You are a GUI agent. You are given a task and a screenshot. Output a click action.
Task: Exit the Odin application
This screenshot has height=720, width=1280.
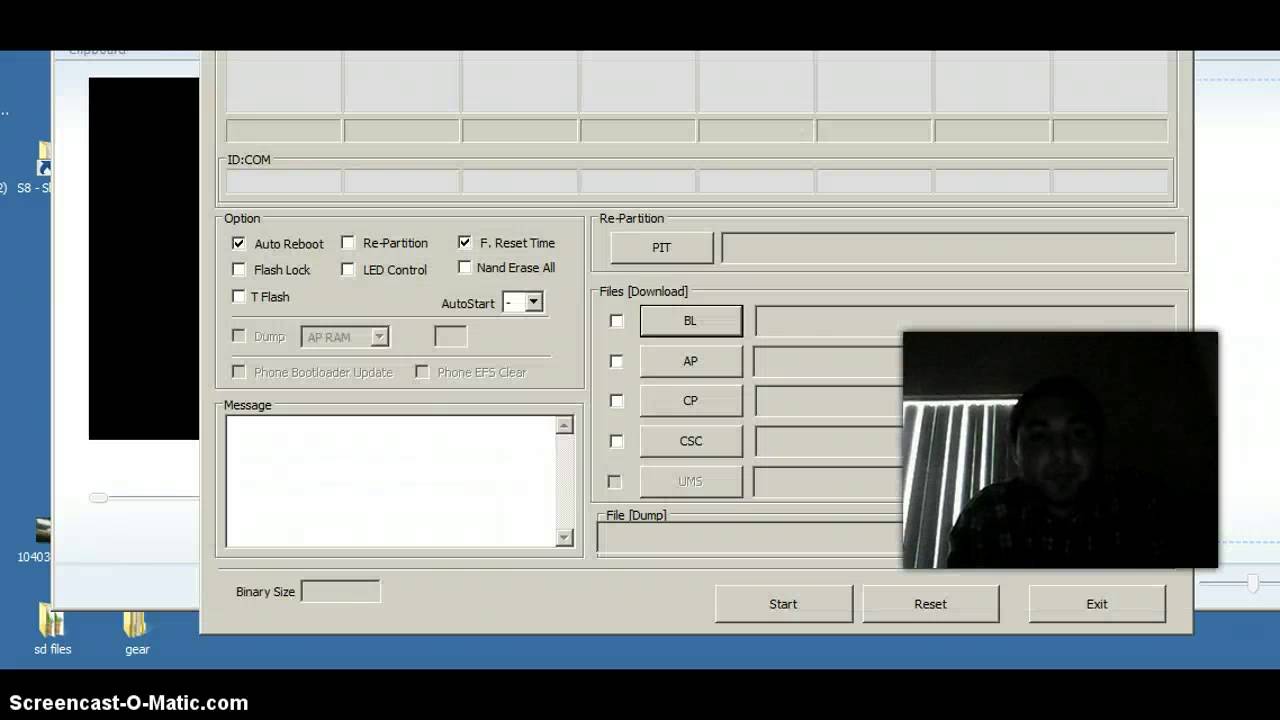(1097, 604)
